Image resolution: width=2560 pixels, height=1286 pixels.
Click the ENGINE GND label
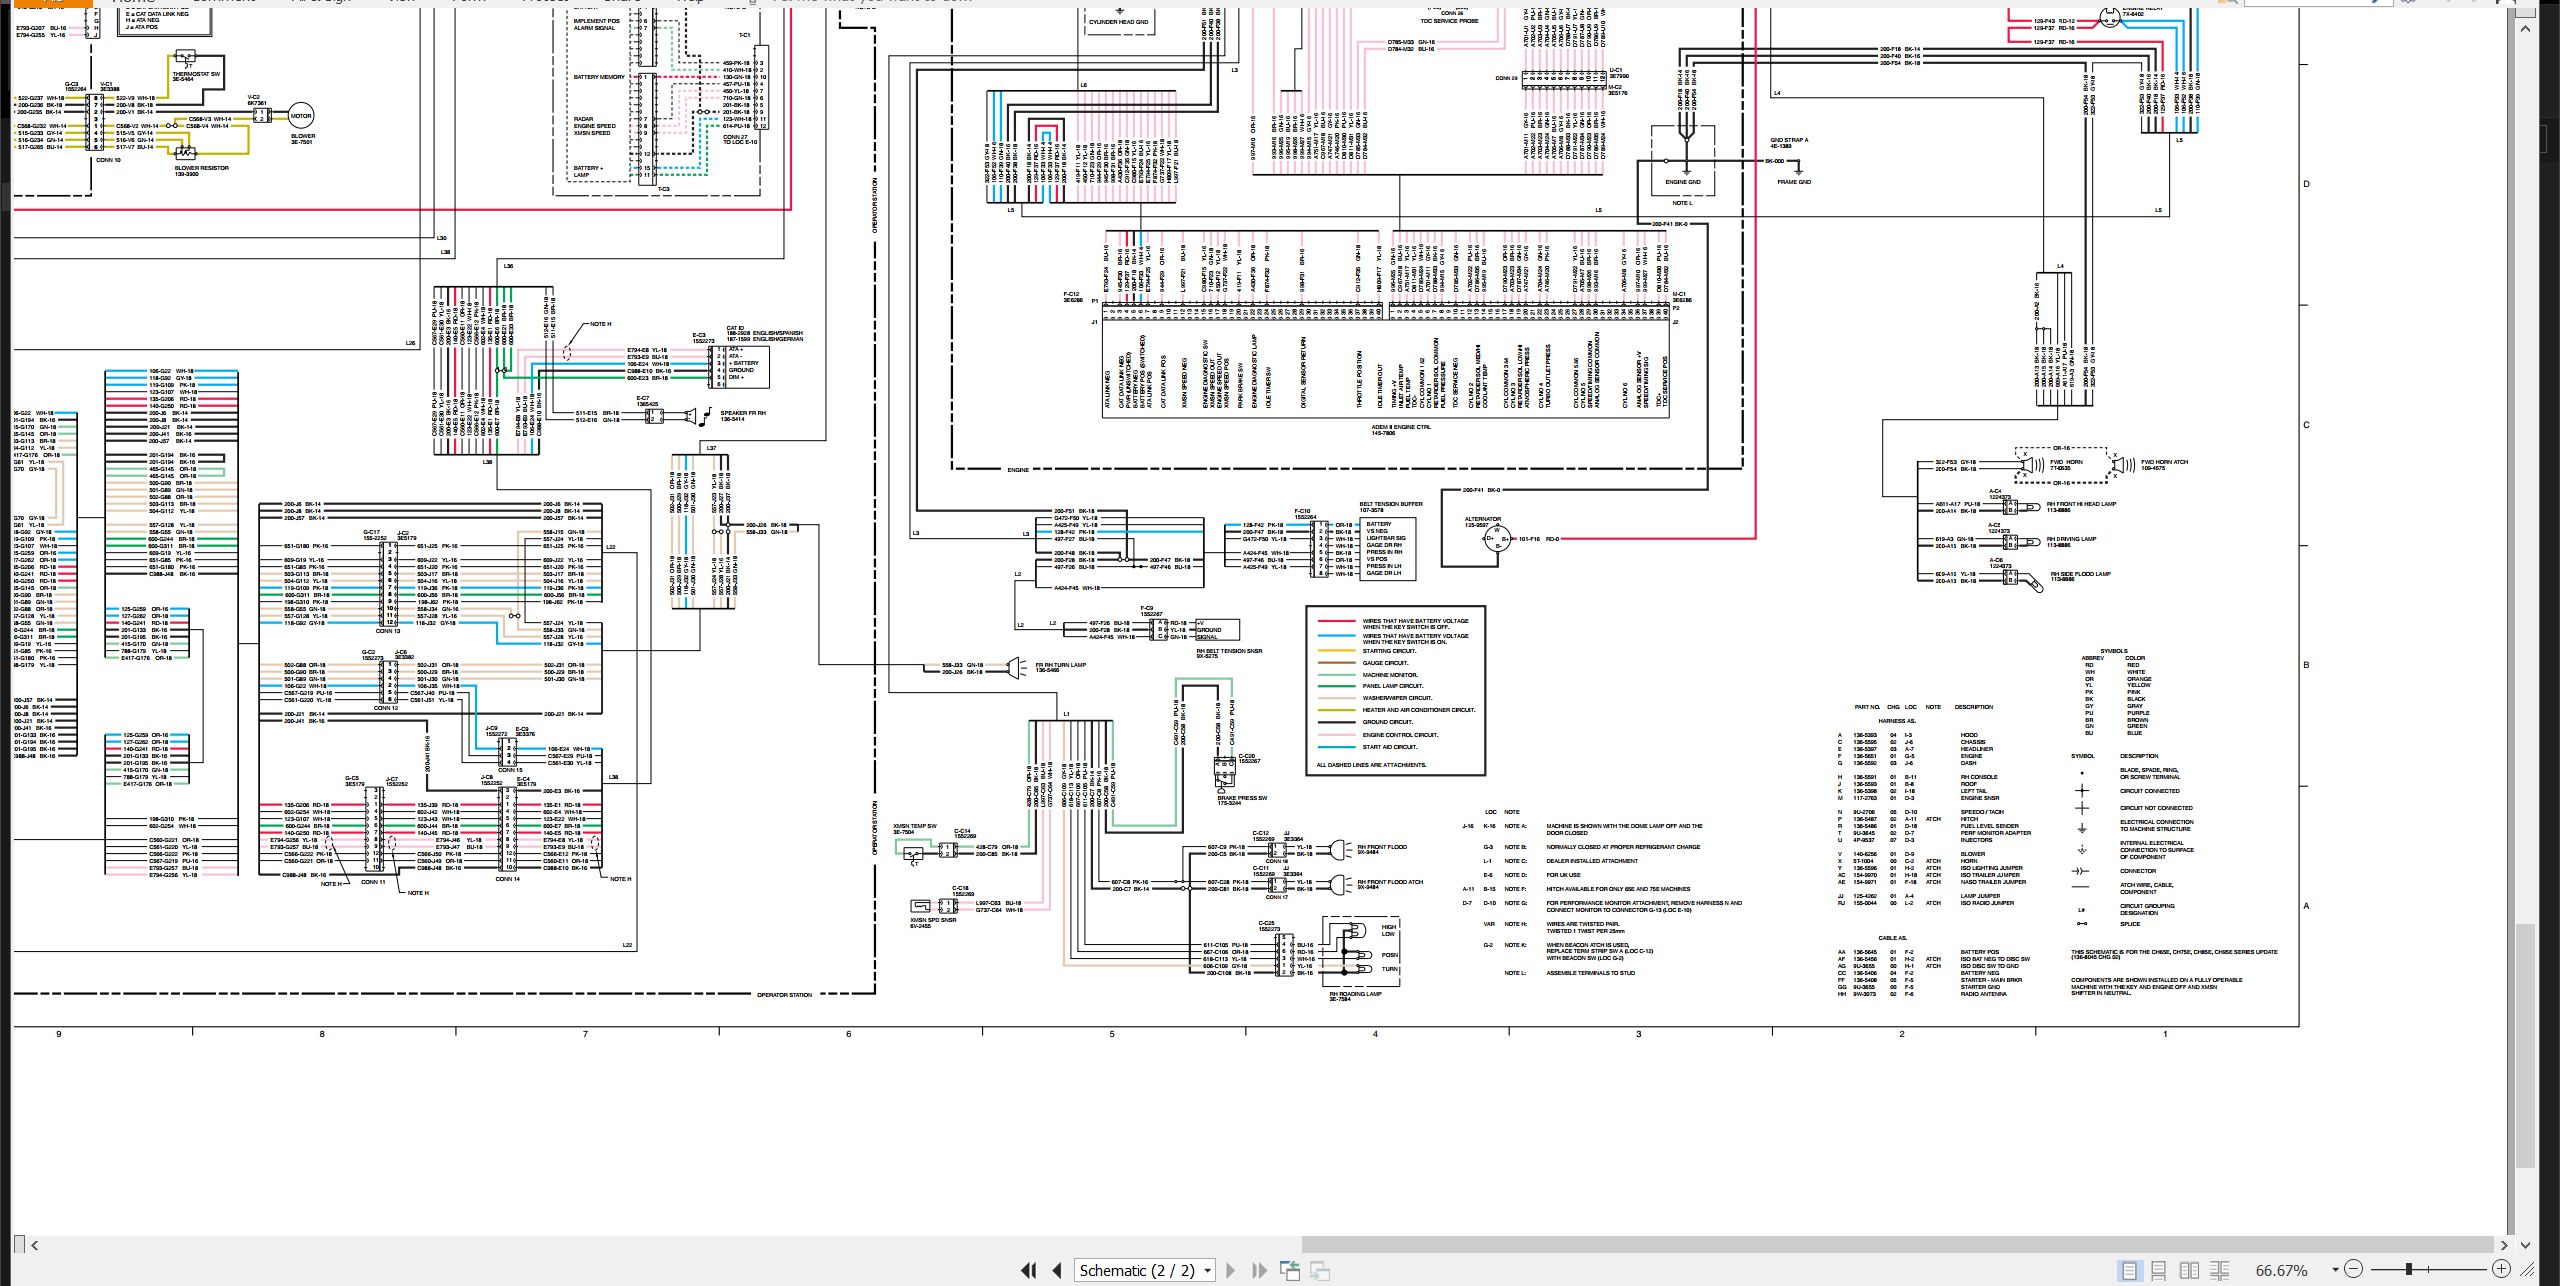[x=1682, y=182]
